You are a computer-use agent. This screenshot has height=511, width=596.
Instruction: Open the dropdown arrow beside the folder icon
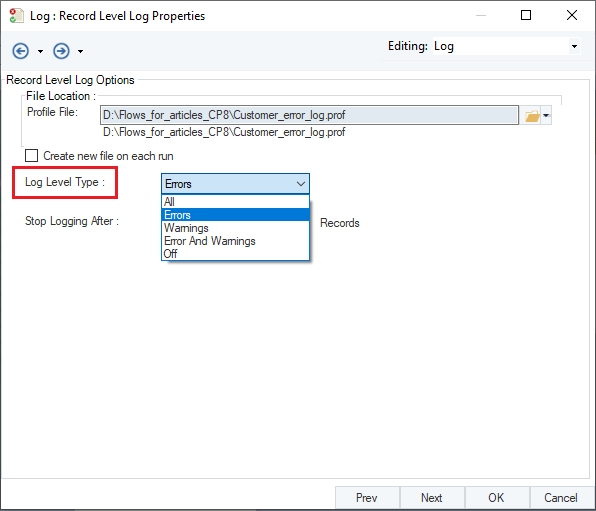pyautogui.click(x=546, y=116)
